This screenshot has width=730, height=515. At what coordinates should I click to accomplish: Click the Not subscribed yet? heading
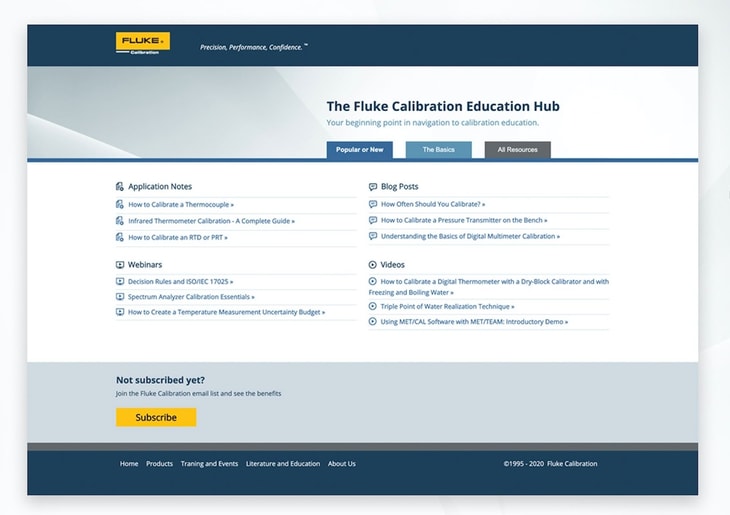(x=160, y=380)
